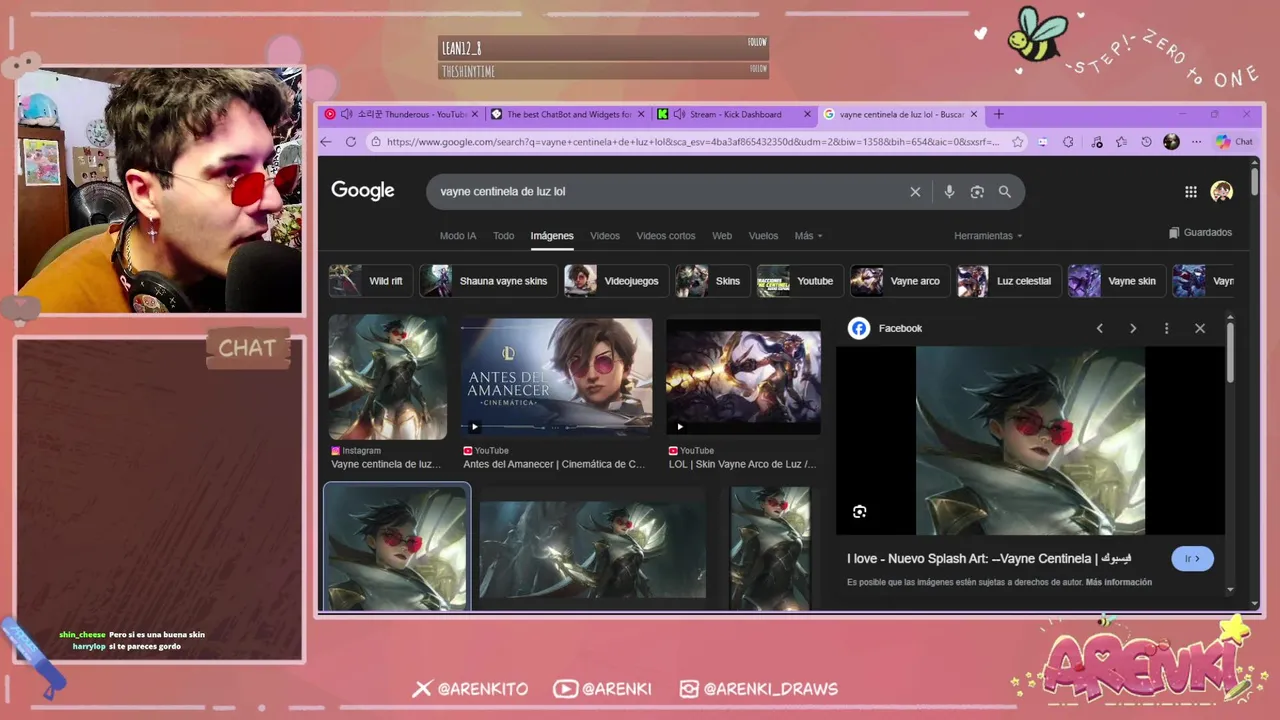Reload the page with the refresh icon
The image size is (1280, 720).
click(x=351, y=142)
